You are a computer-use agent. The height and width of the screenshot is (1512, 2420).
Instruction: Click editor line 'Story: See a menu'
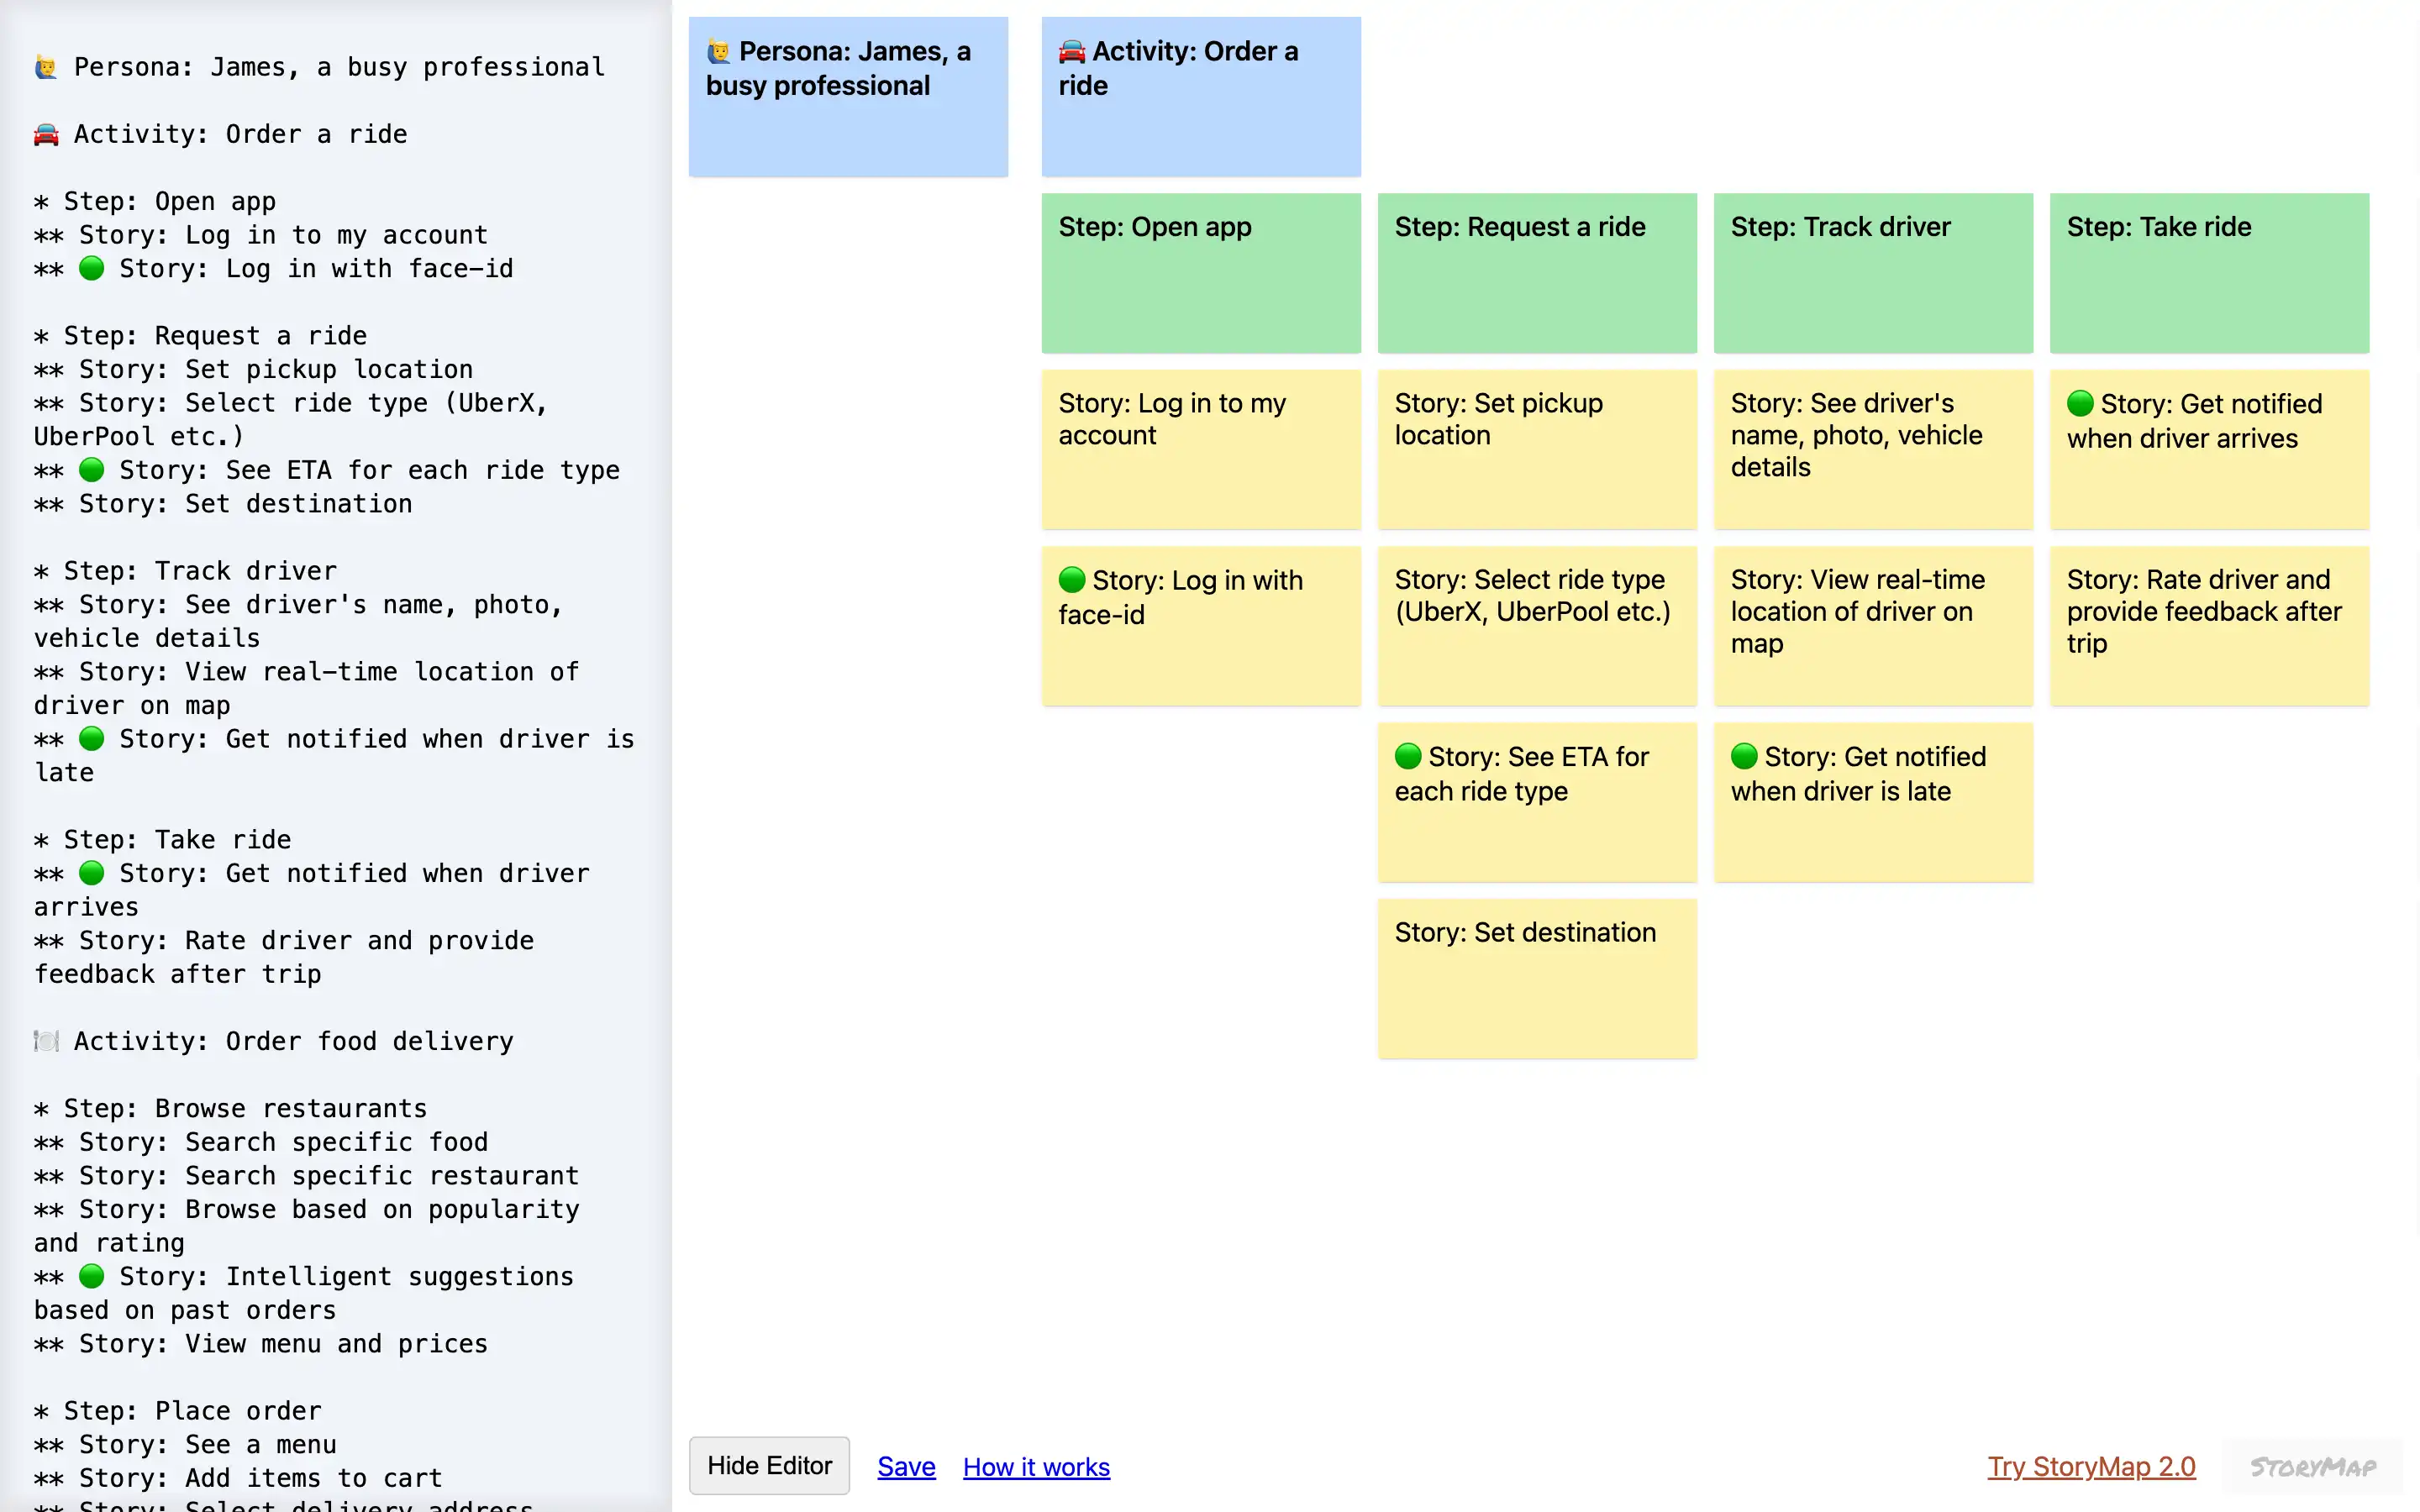tap(185, 1444)
